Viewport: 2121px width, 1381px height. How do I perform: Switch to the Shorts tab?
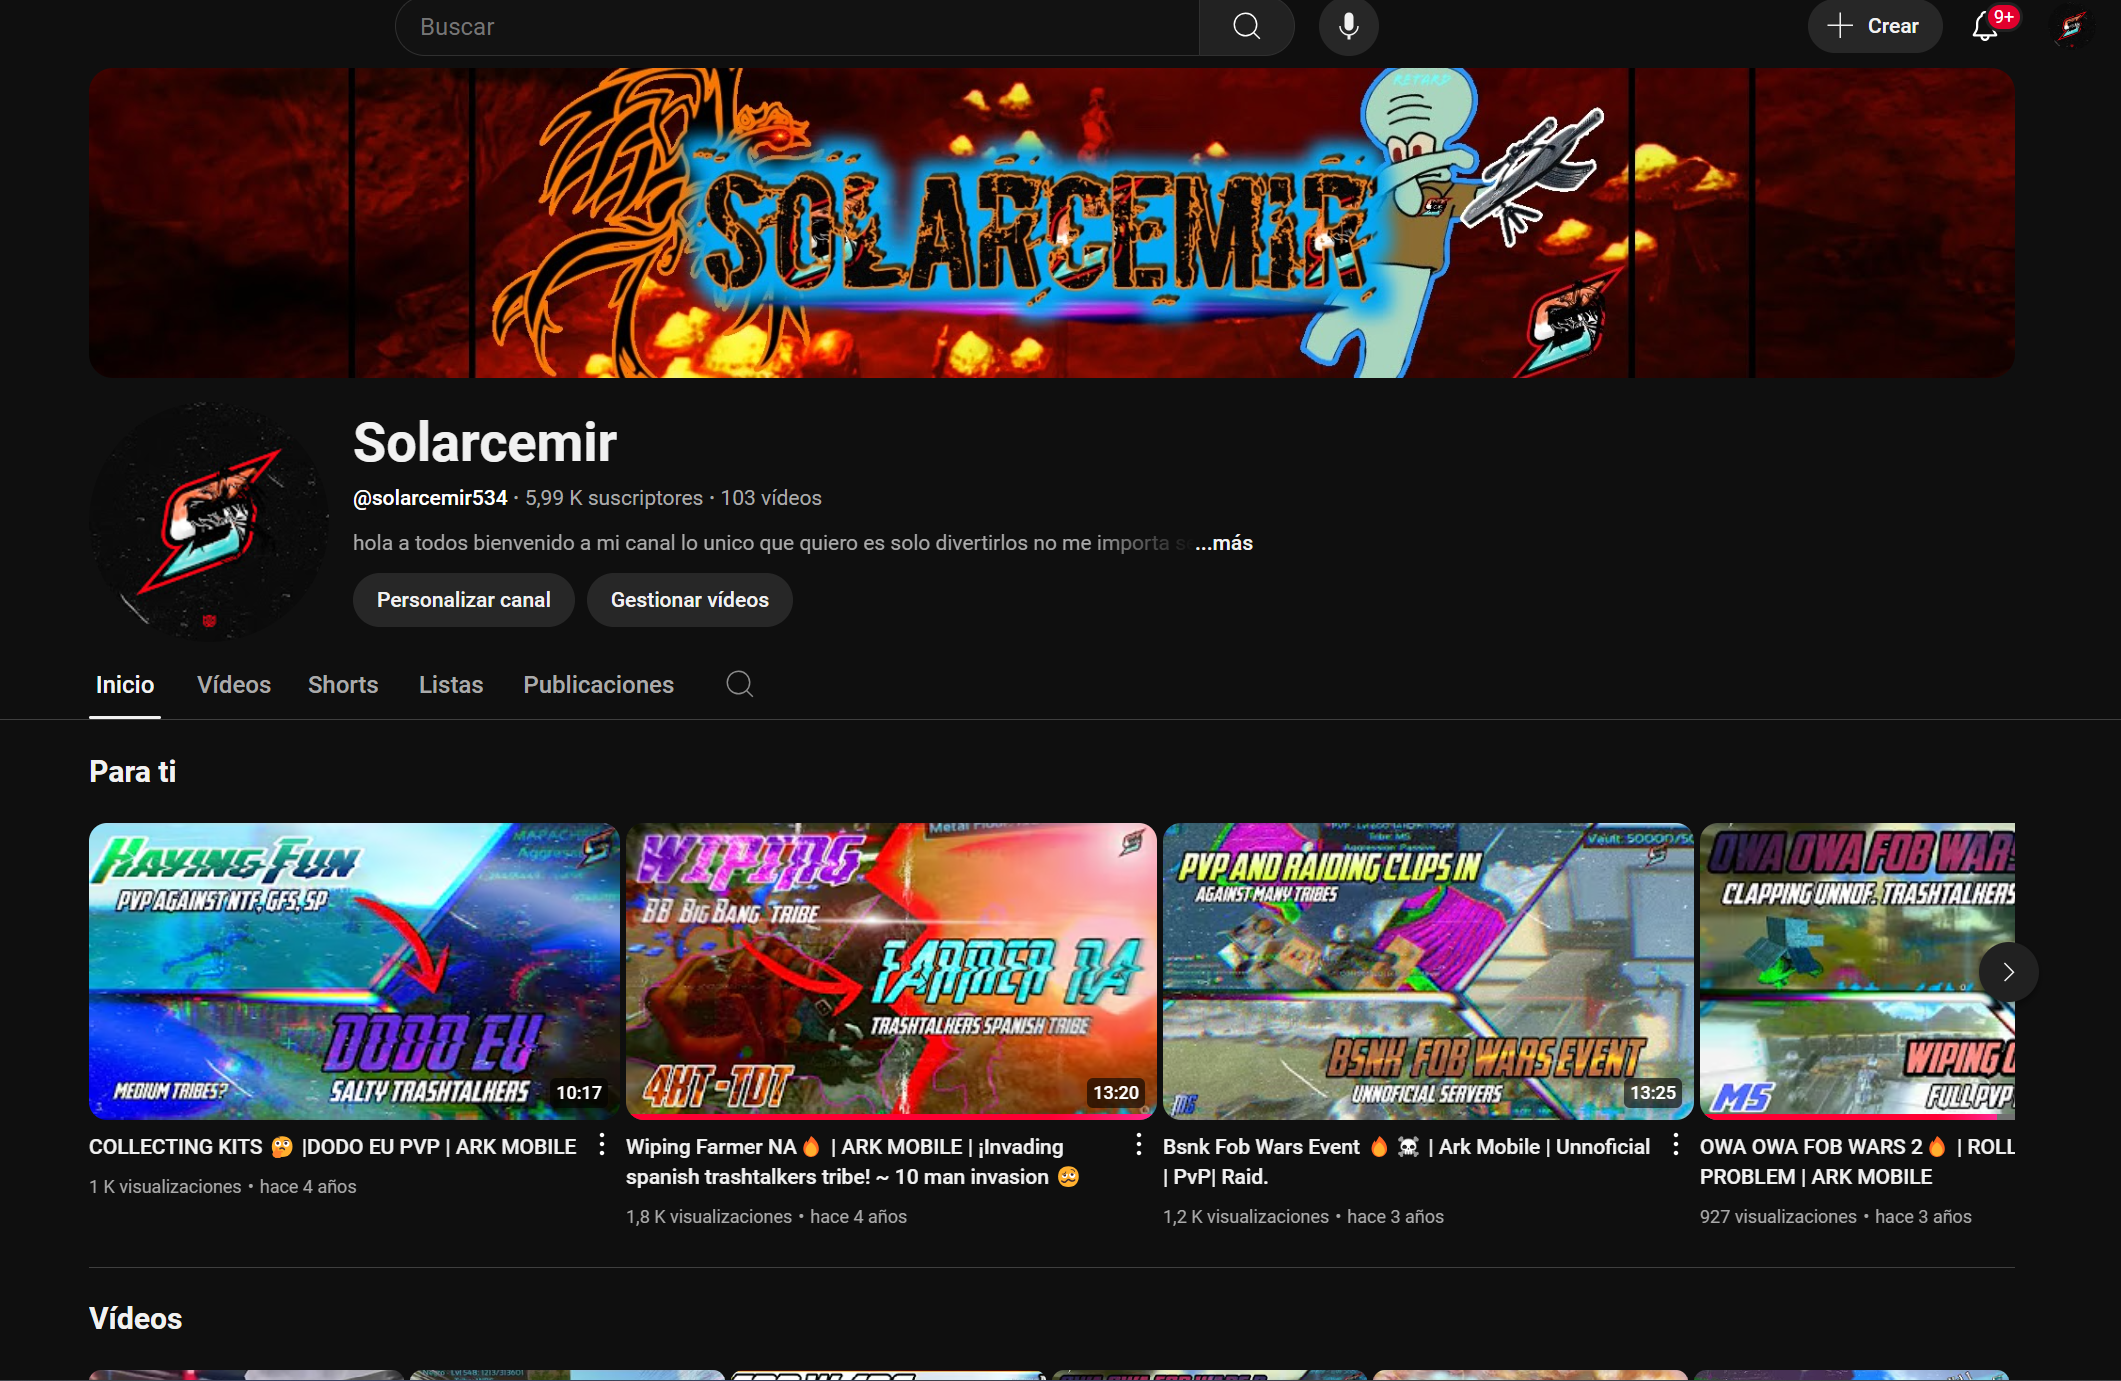coord(343,685)
